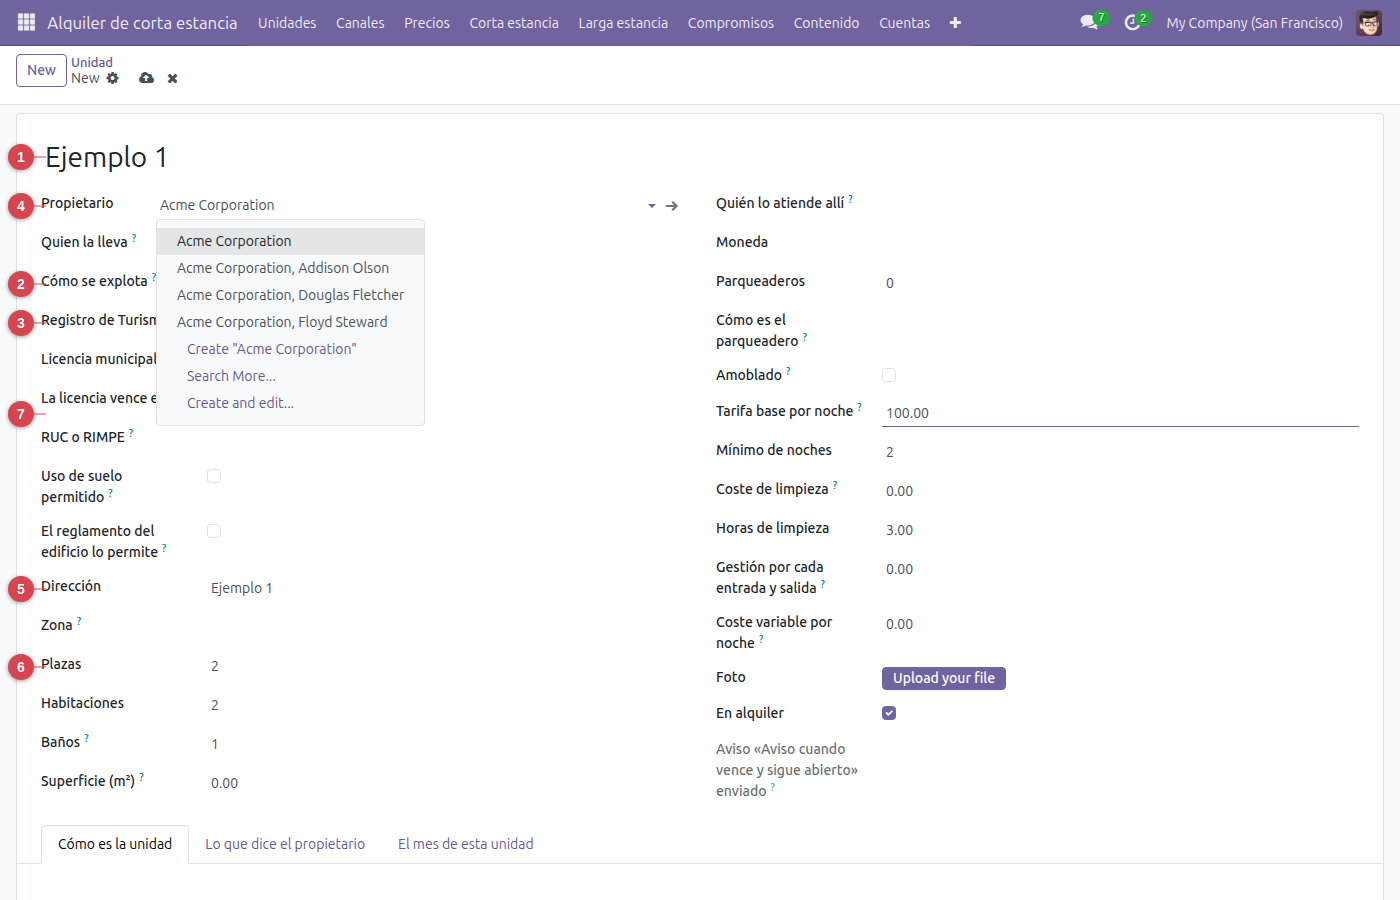Switch to Cómo es la unidad tab

[x=115, y=844]
